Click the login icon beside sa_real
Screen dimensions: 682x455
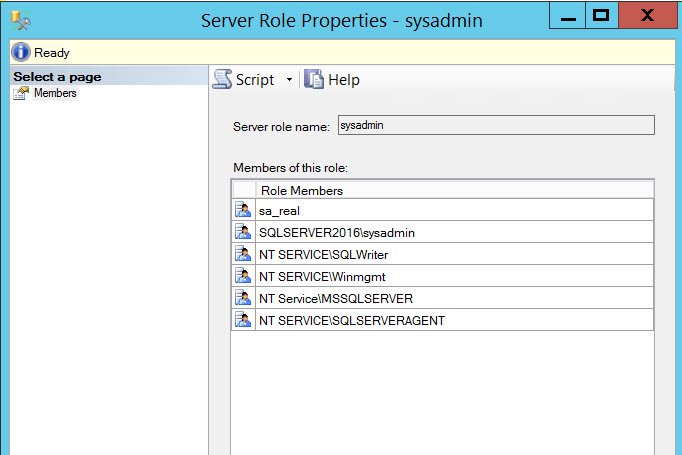(243, 210)
